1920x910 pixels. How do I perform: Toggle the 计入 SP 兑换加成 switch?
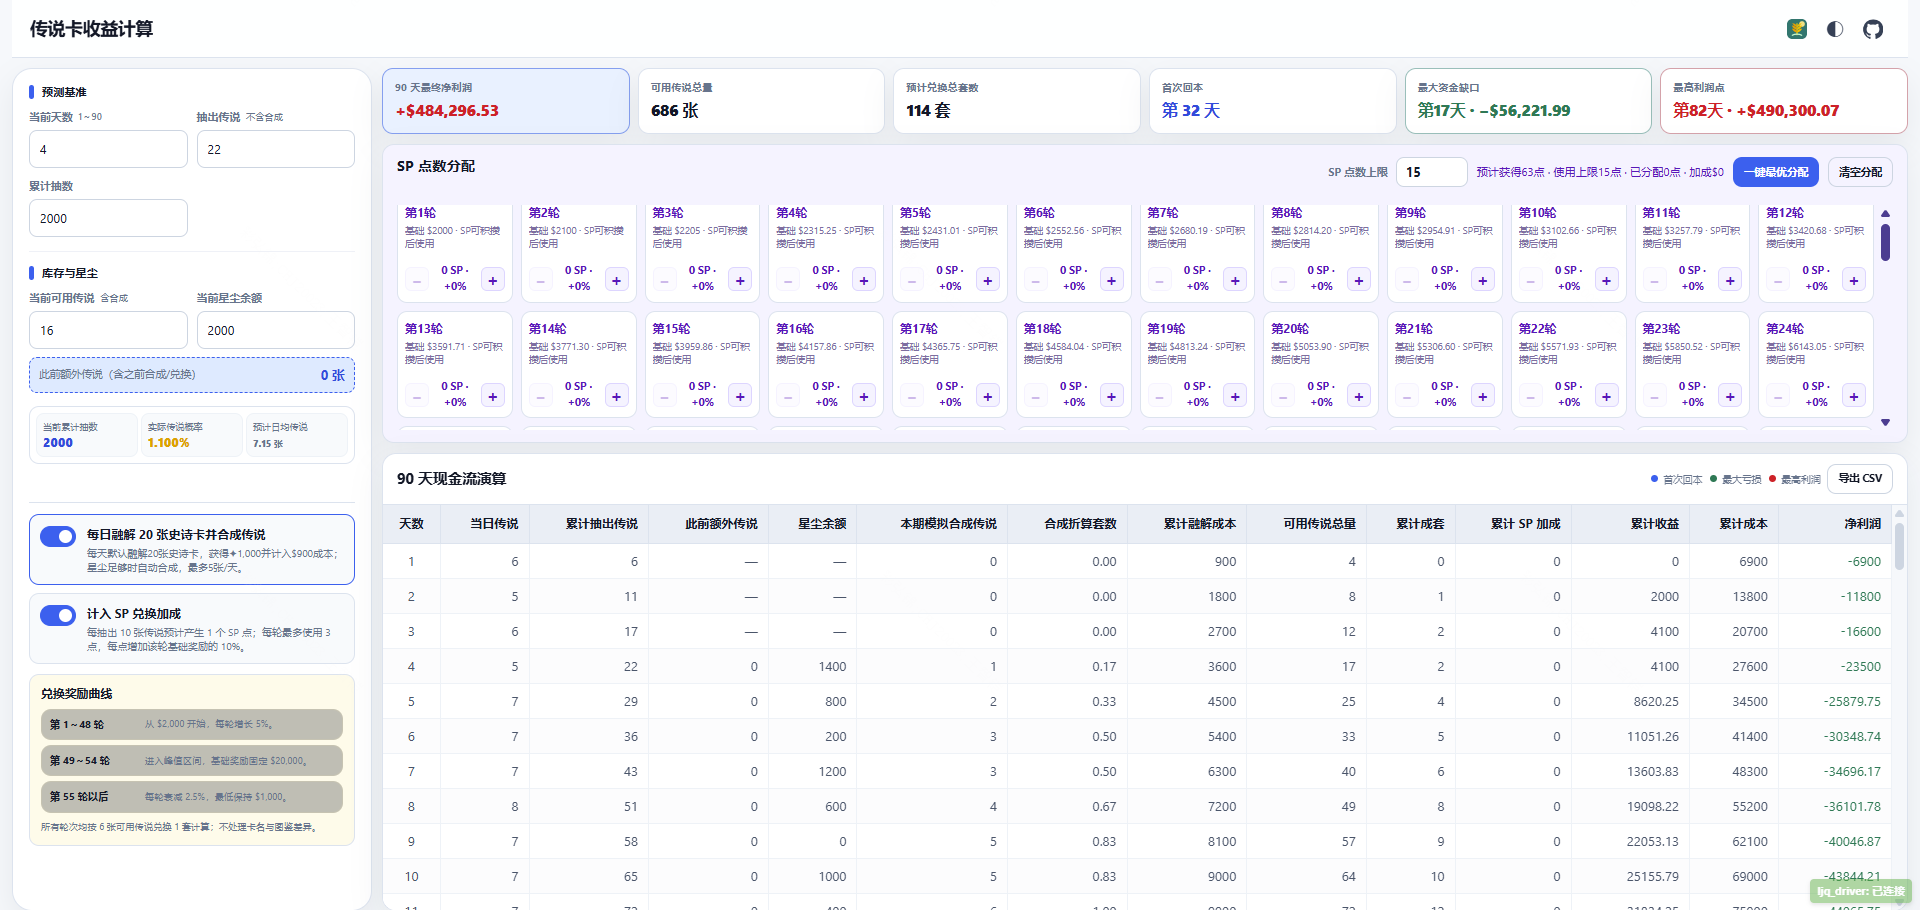pos(58,615)
